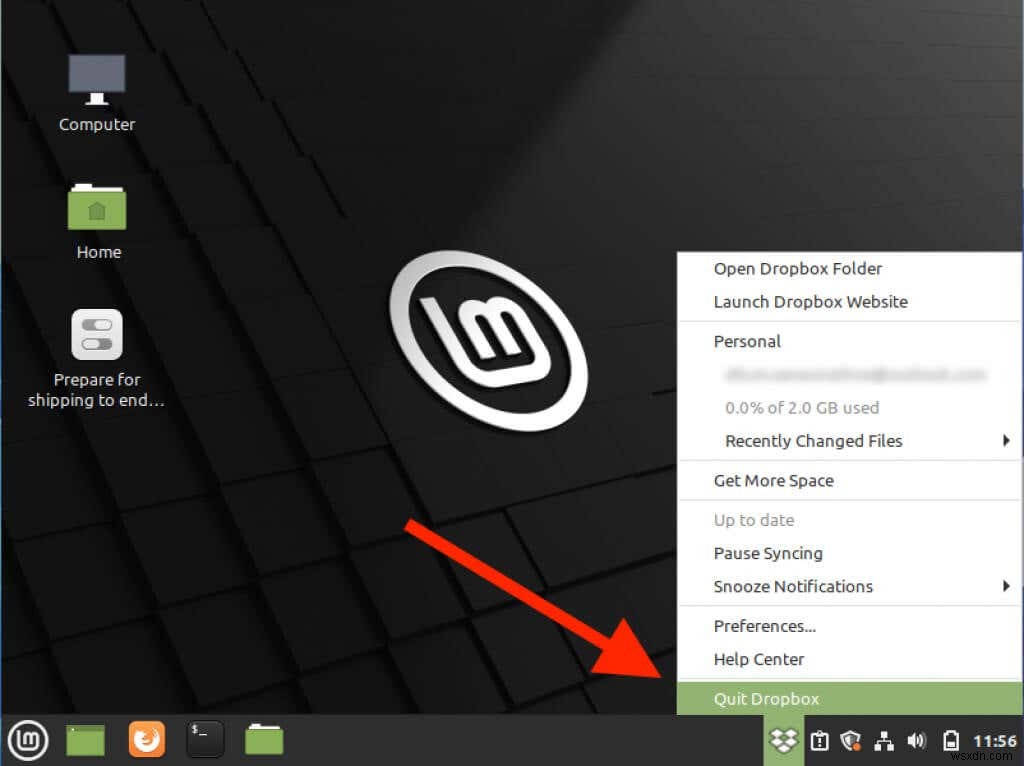
Task: Open Dropbox Preferences from the menu
Action: click(x=765, y=626)
